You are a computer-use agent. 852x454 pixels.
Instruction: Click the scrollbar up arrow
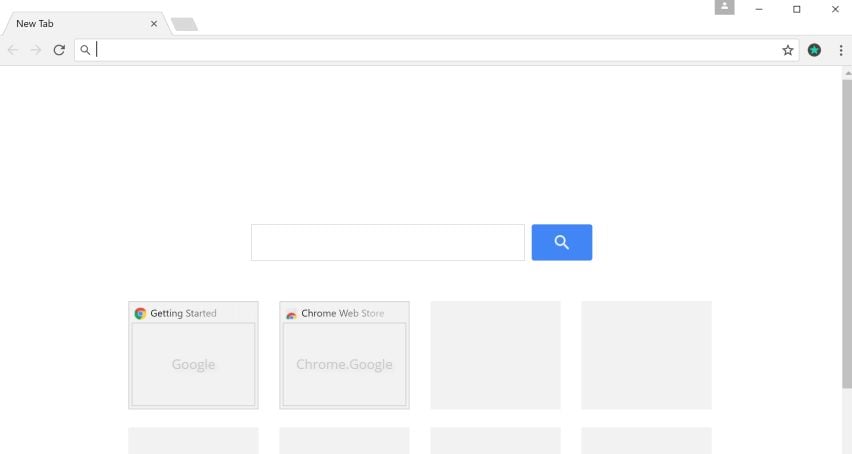coord(847,74)
